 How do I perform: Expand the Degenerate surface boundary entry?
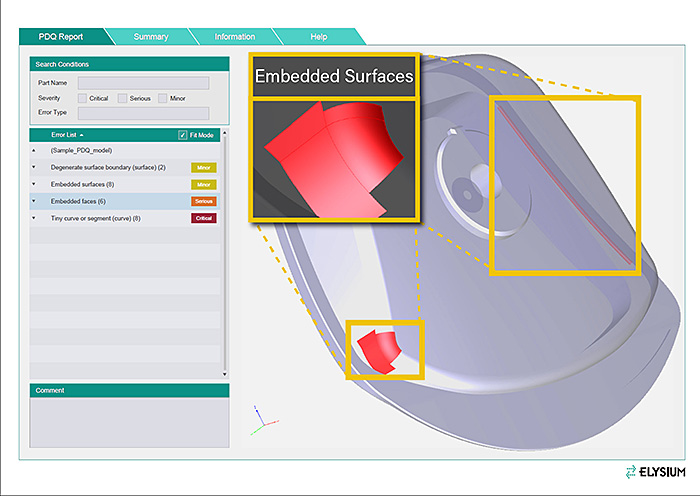(33, 167)
